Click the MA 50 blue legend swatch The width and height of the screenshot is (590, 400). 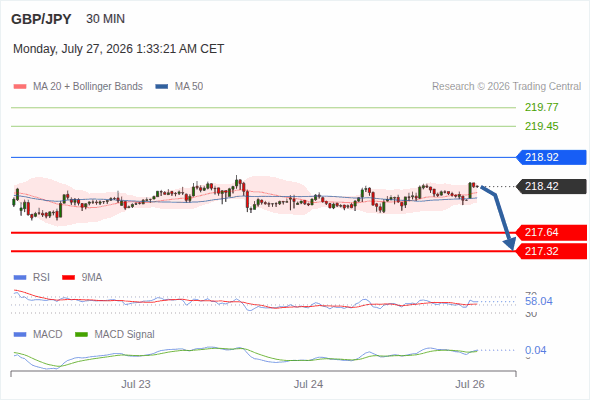(162, 87)
